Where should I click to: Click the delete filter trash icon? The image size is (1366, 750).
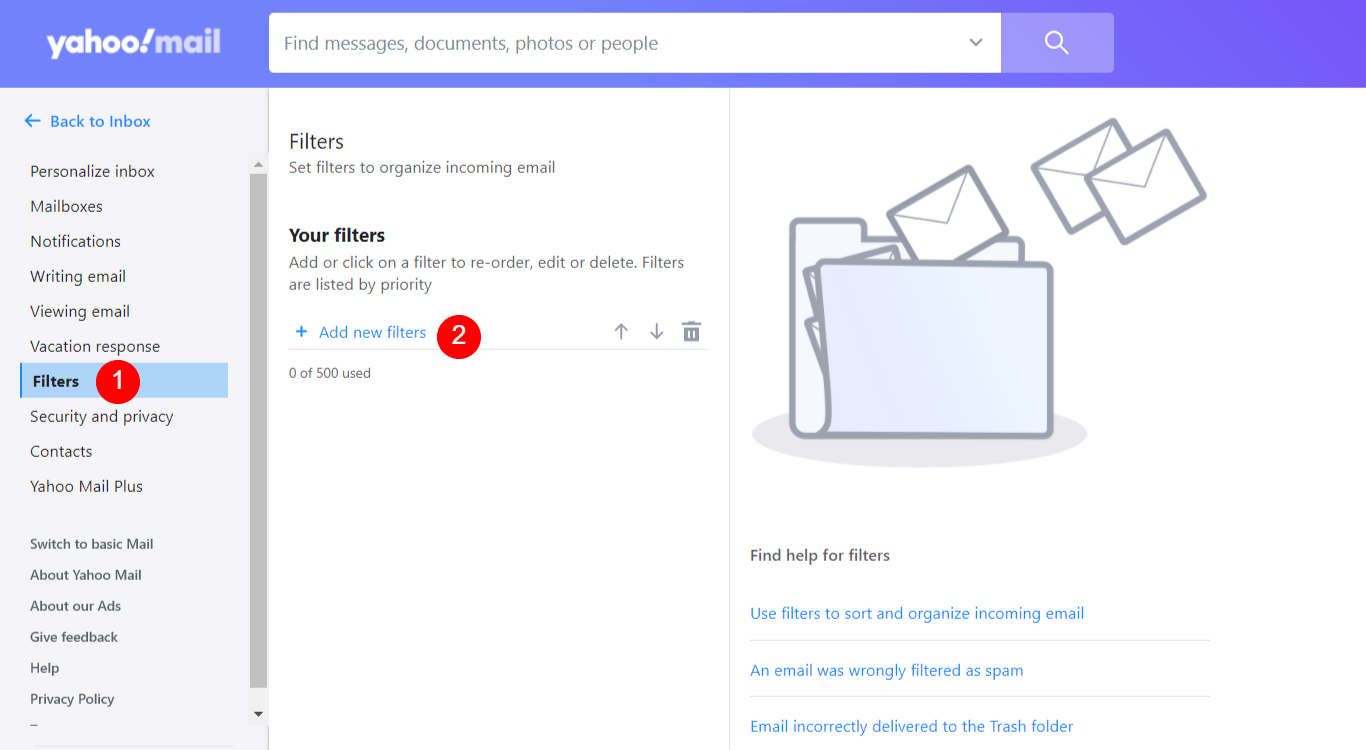pyautogui.click(x=691, y=332)
